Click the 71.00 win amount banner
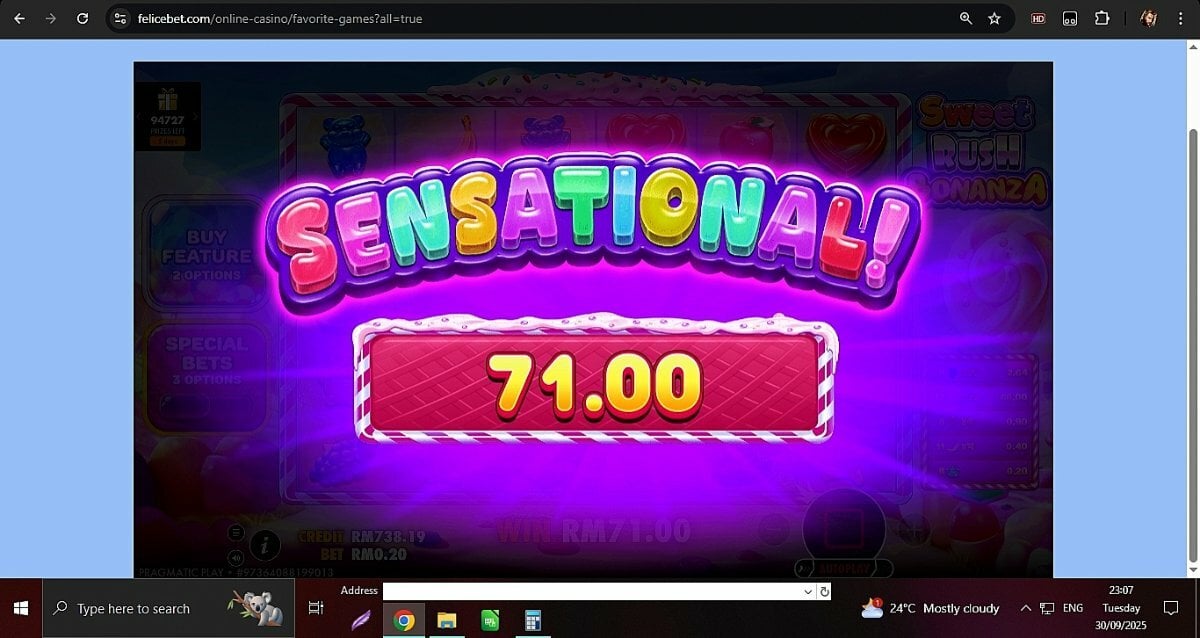Viewport: 1200px width, 638px height. [594, 382]
